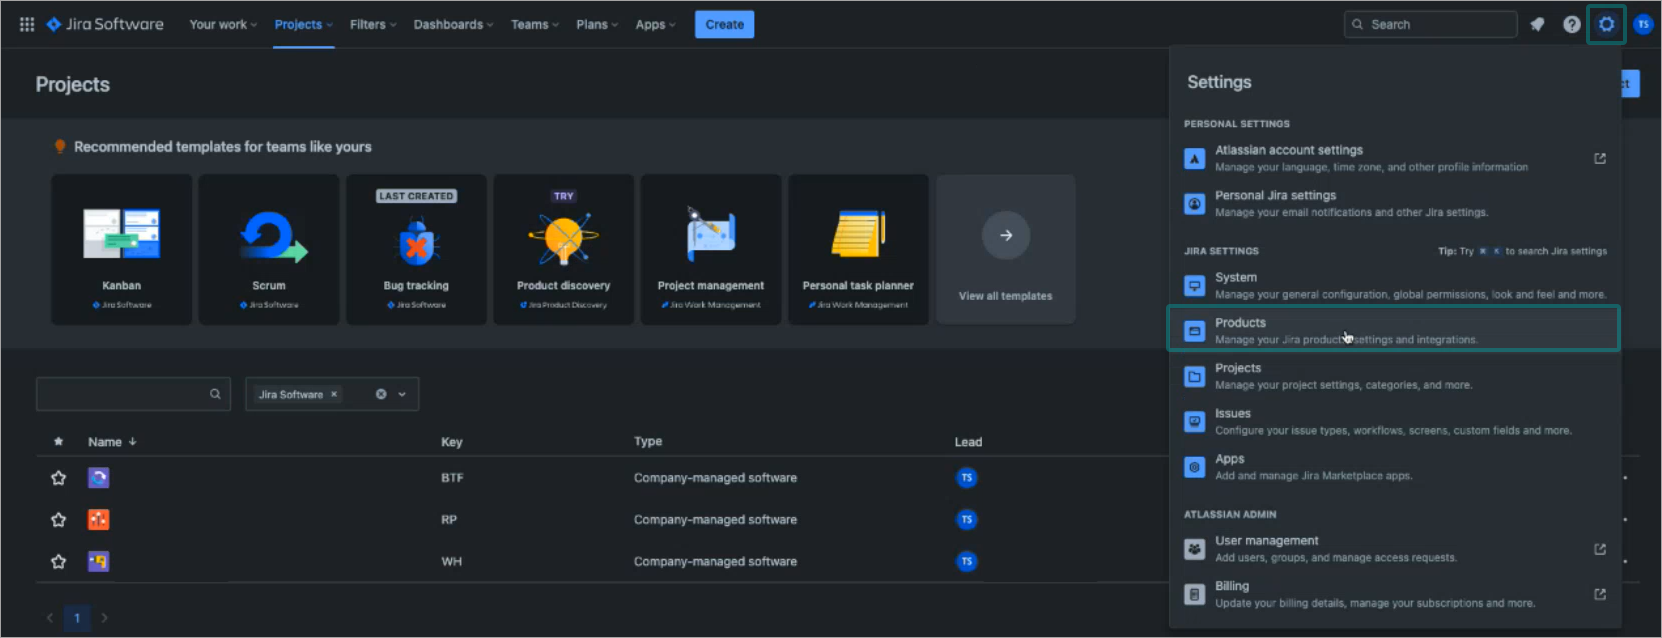The height and width of the screenshot is (638, 1662).
Task: Open the help question mark icon
Action: pos(1572,24)
